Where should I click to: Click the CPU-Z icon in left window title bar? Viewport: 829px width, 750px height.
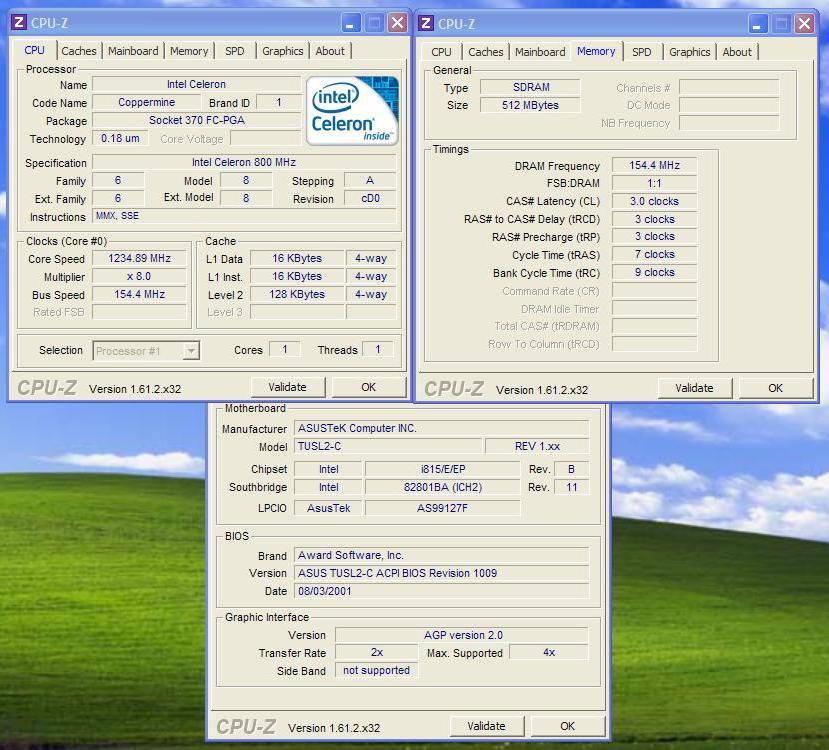point(19,23)
